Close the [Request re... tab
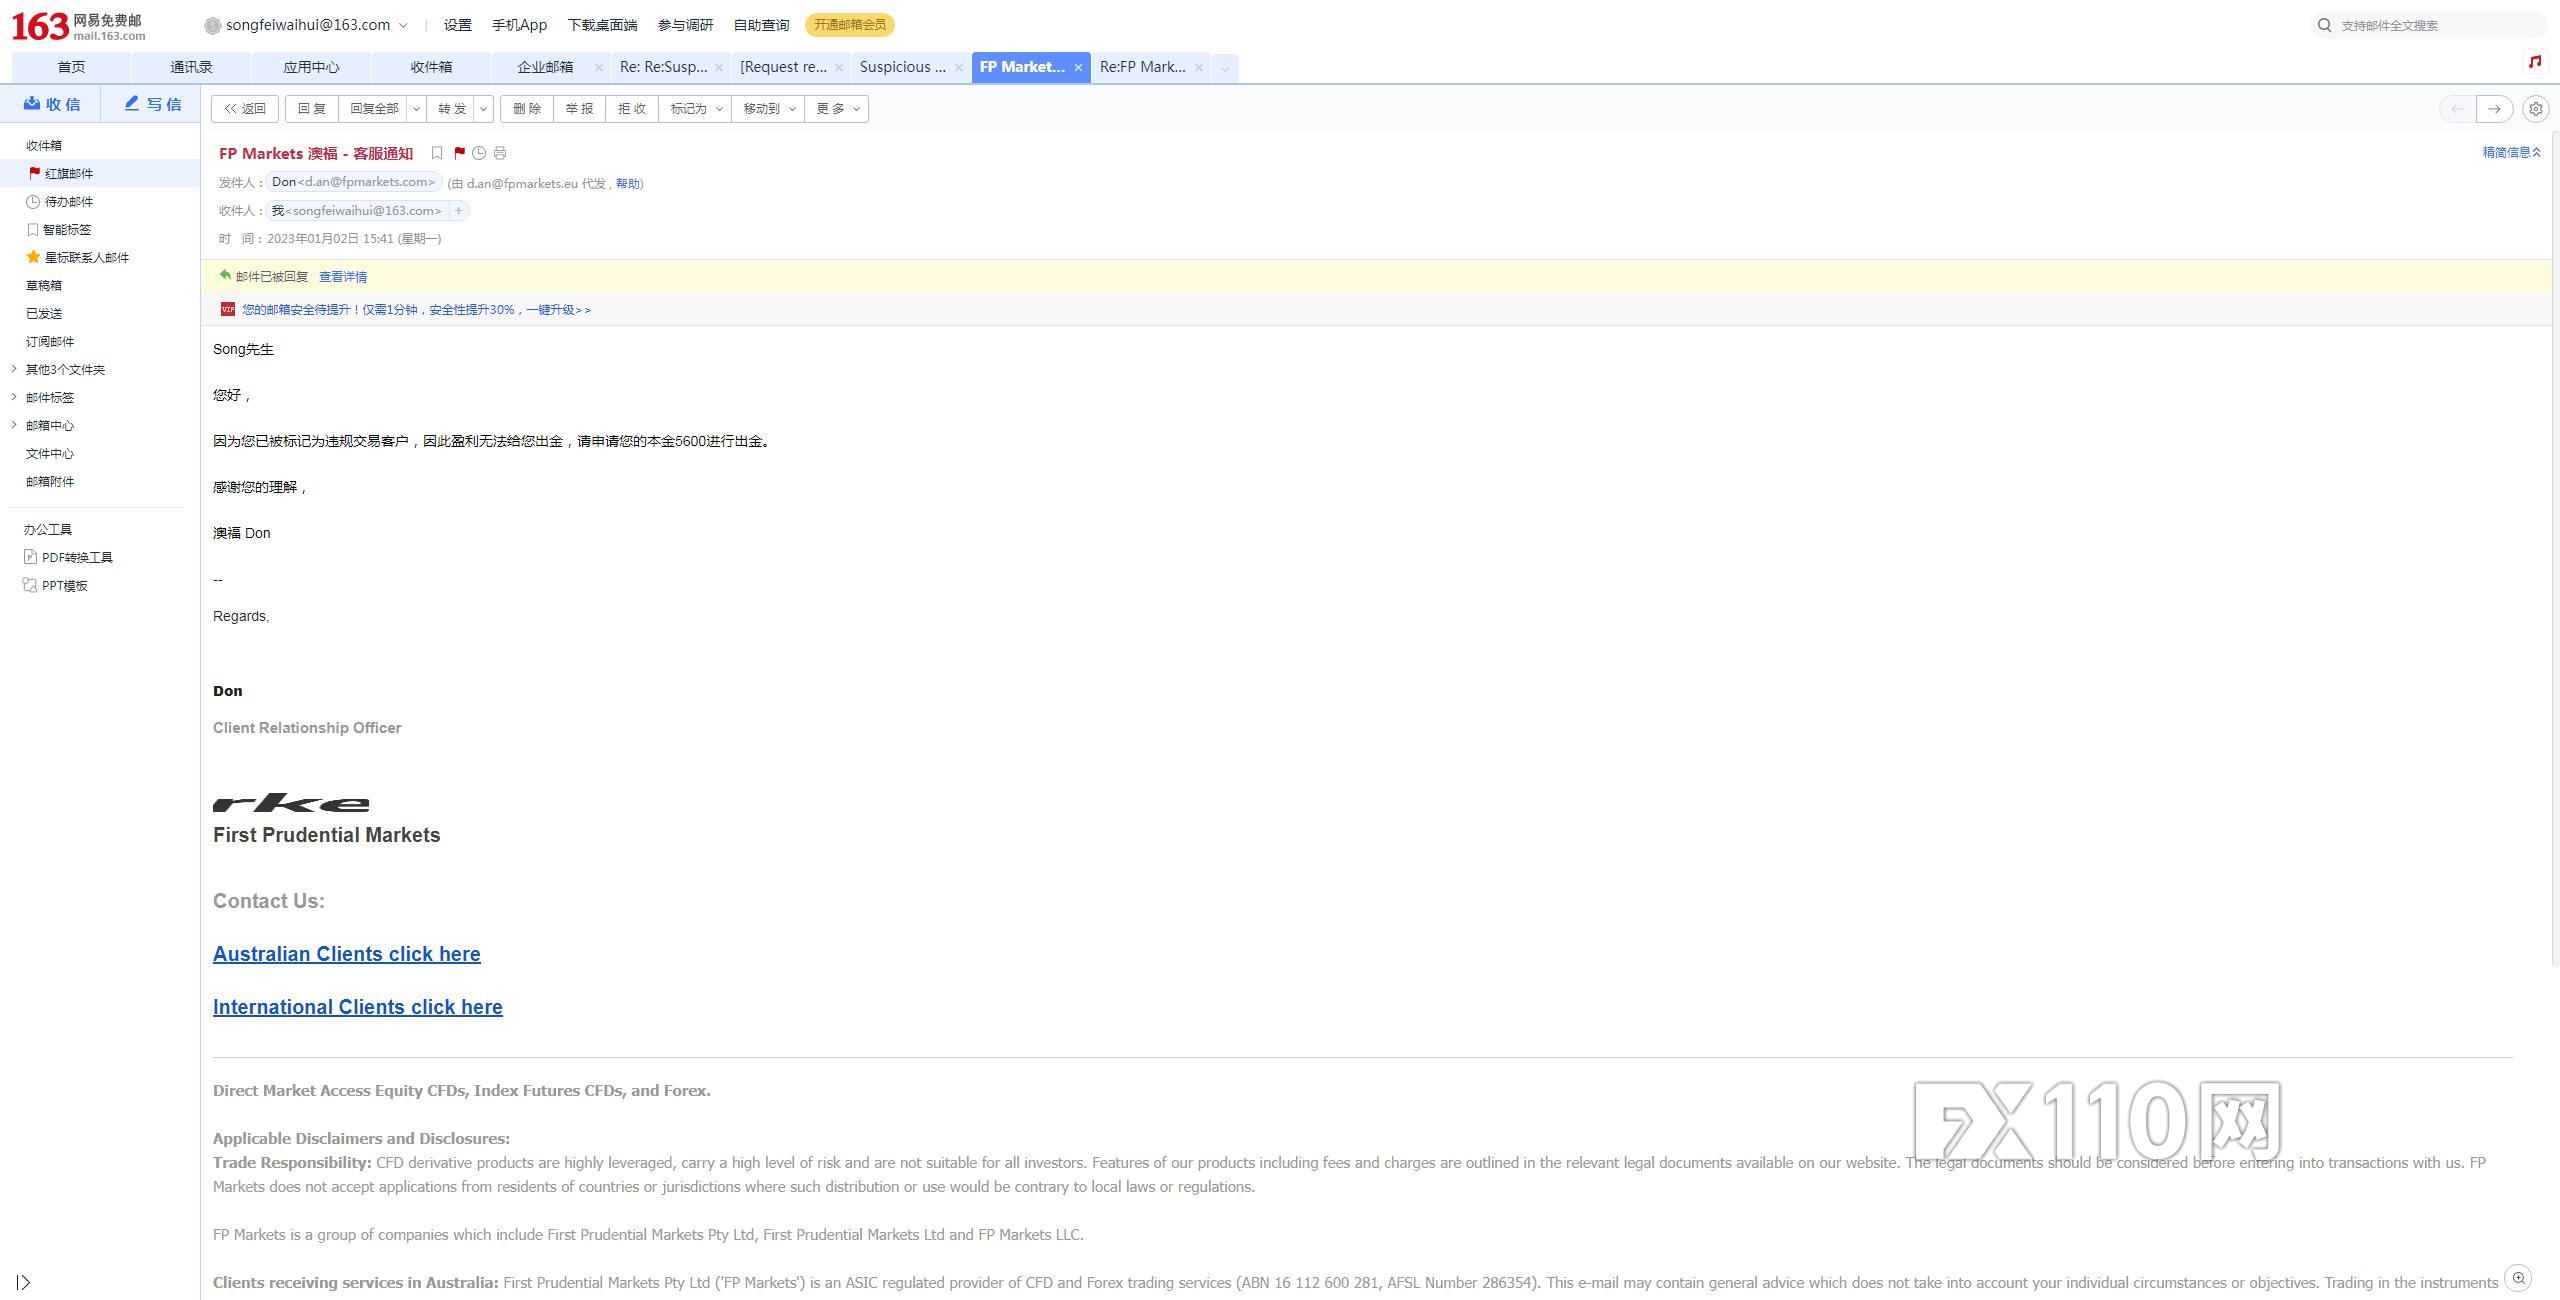 [838, 68]
